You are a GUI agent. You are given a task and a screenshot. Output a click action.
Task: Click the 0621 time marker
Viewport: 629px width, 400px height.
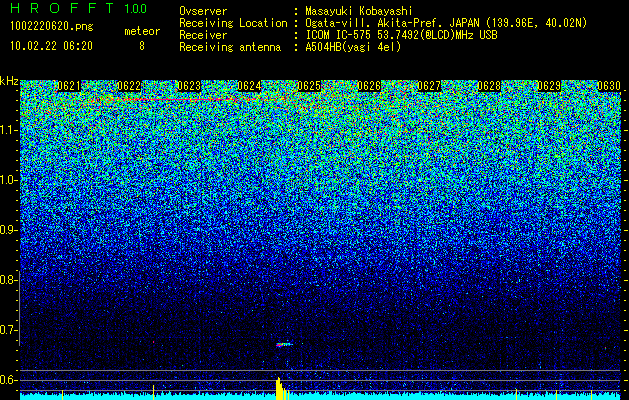click(69, 86)
